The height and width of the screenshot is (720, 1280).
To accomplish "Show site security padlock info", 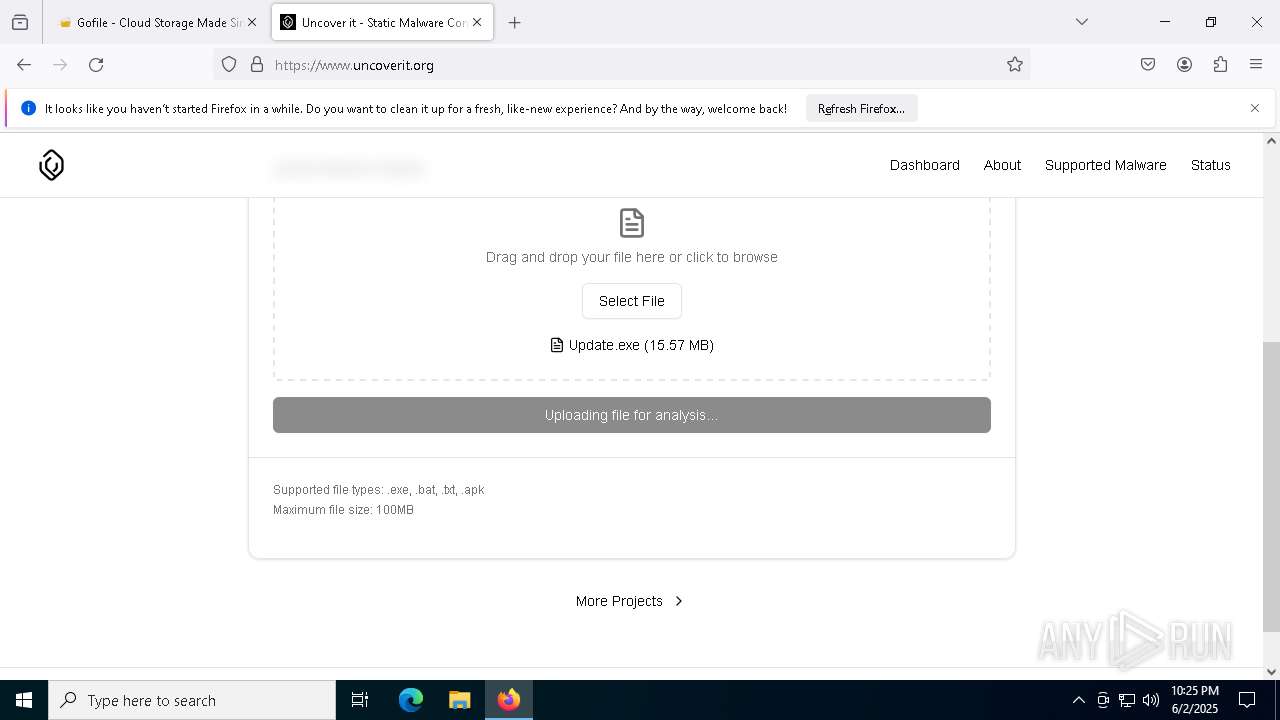I will [257, 65].
